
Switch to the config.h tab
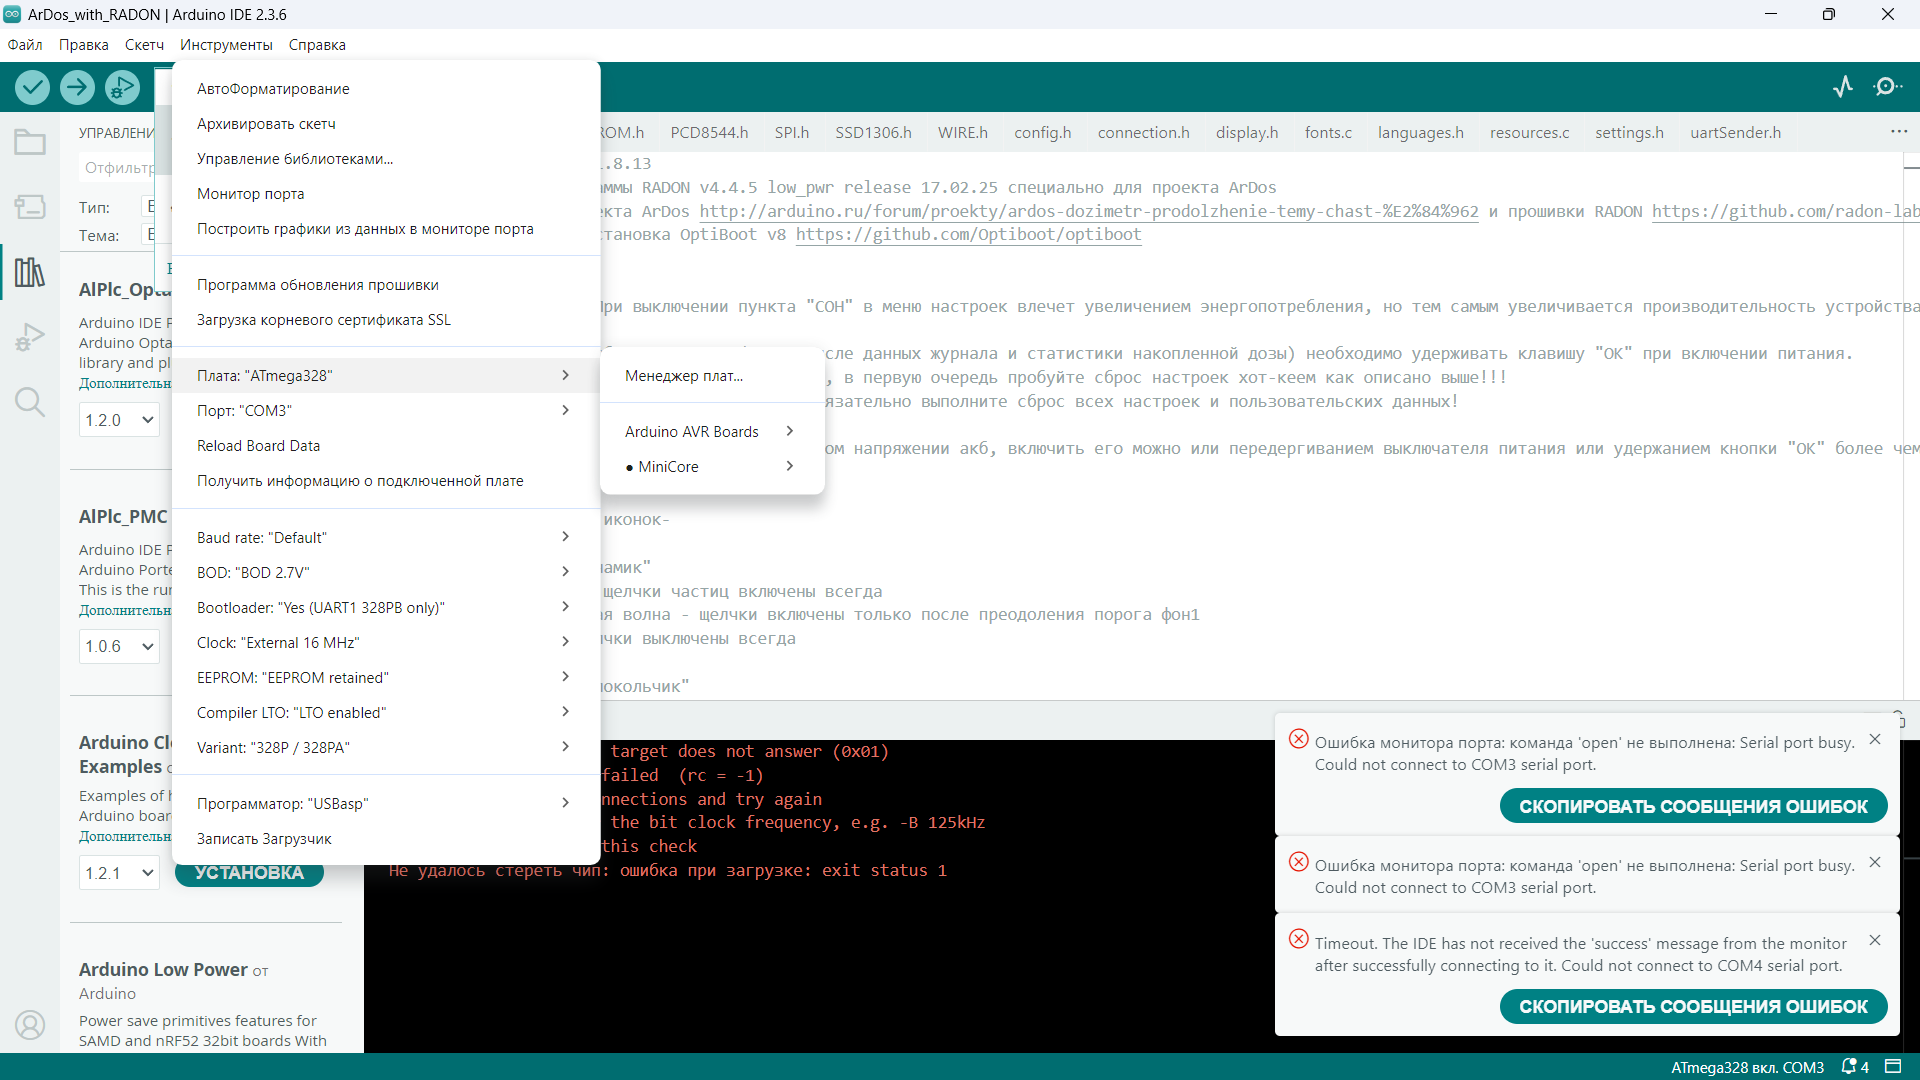tap(1042, 133)
